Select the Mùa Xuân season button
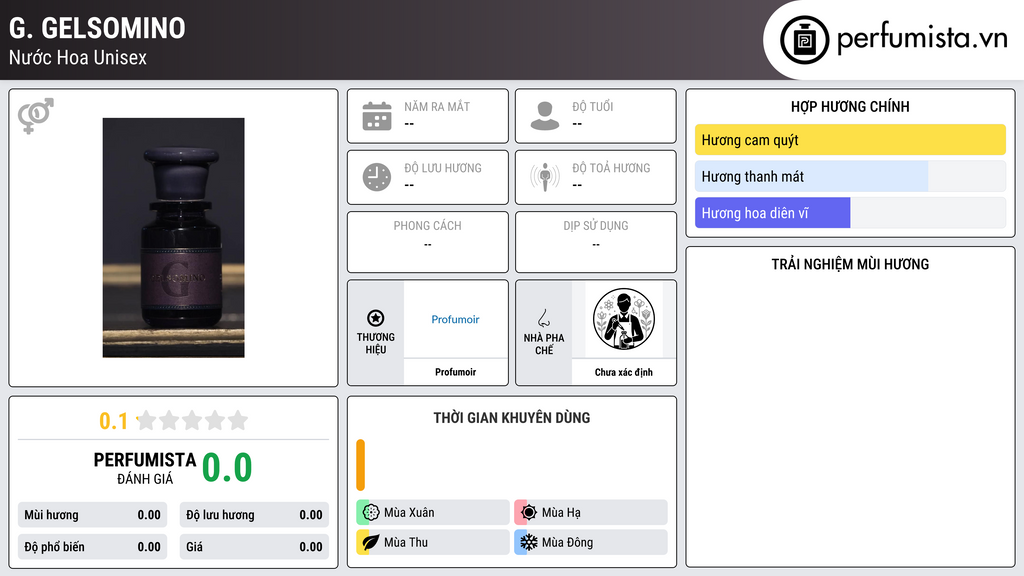The height and width of the screenshot is (576, 1024). point(433,513)
